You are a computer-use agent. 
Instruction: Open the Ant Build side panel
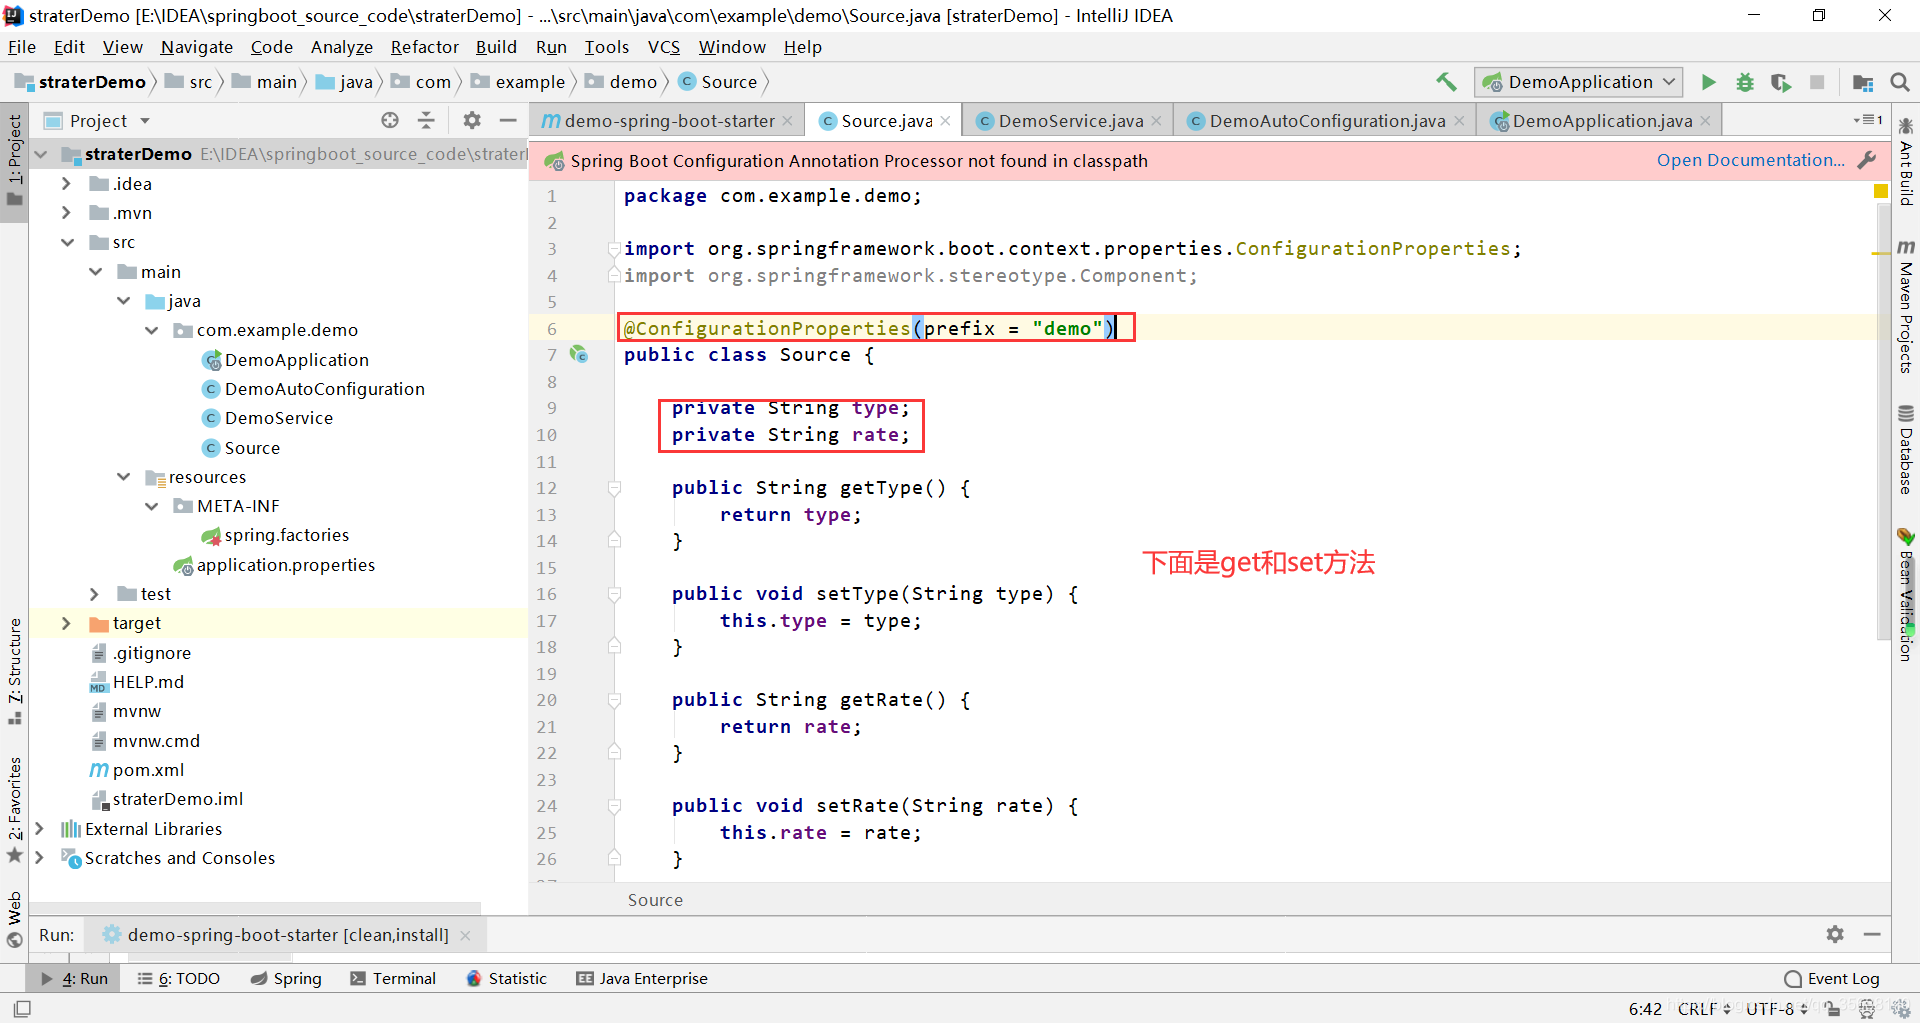click(x=1906, y=162)
